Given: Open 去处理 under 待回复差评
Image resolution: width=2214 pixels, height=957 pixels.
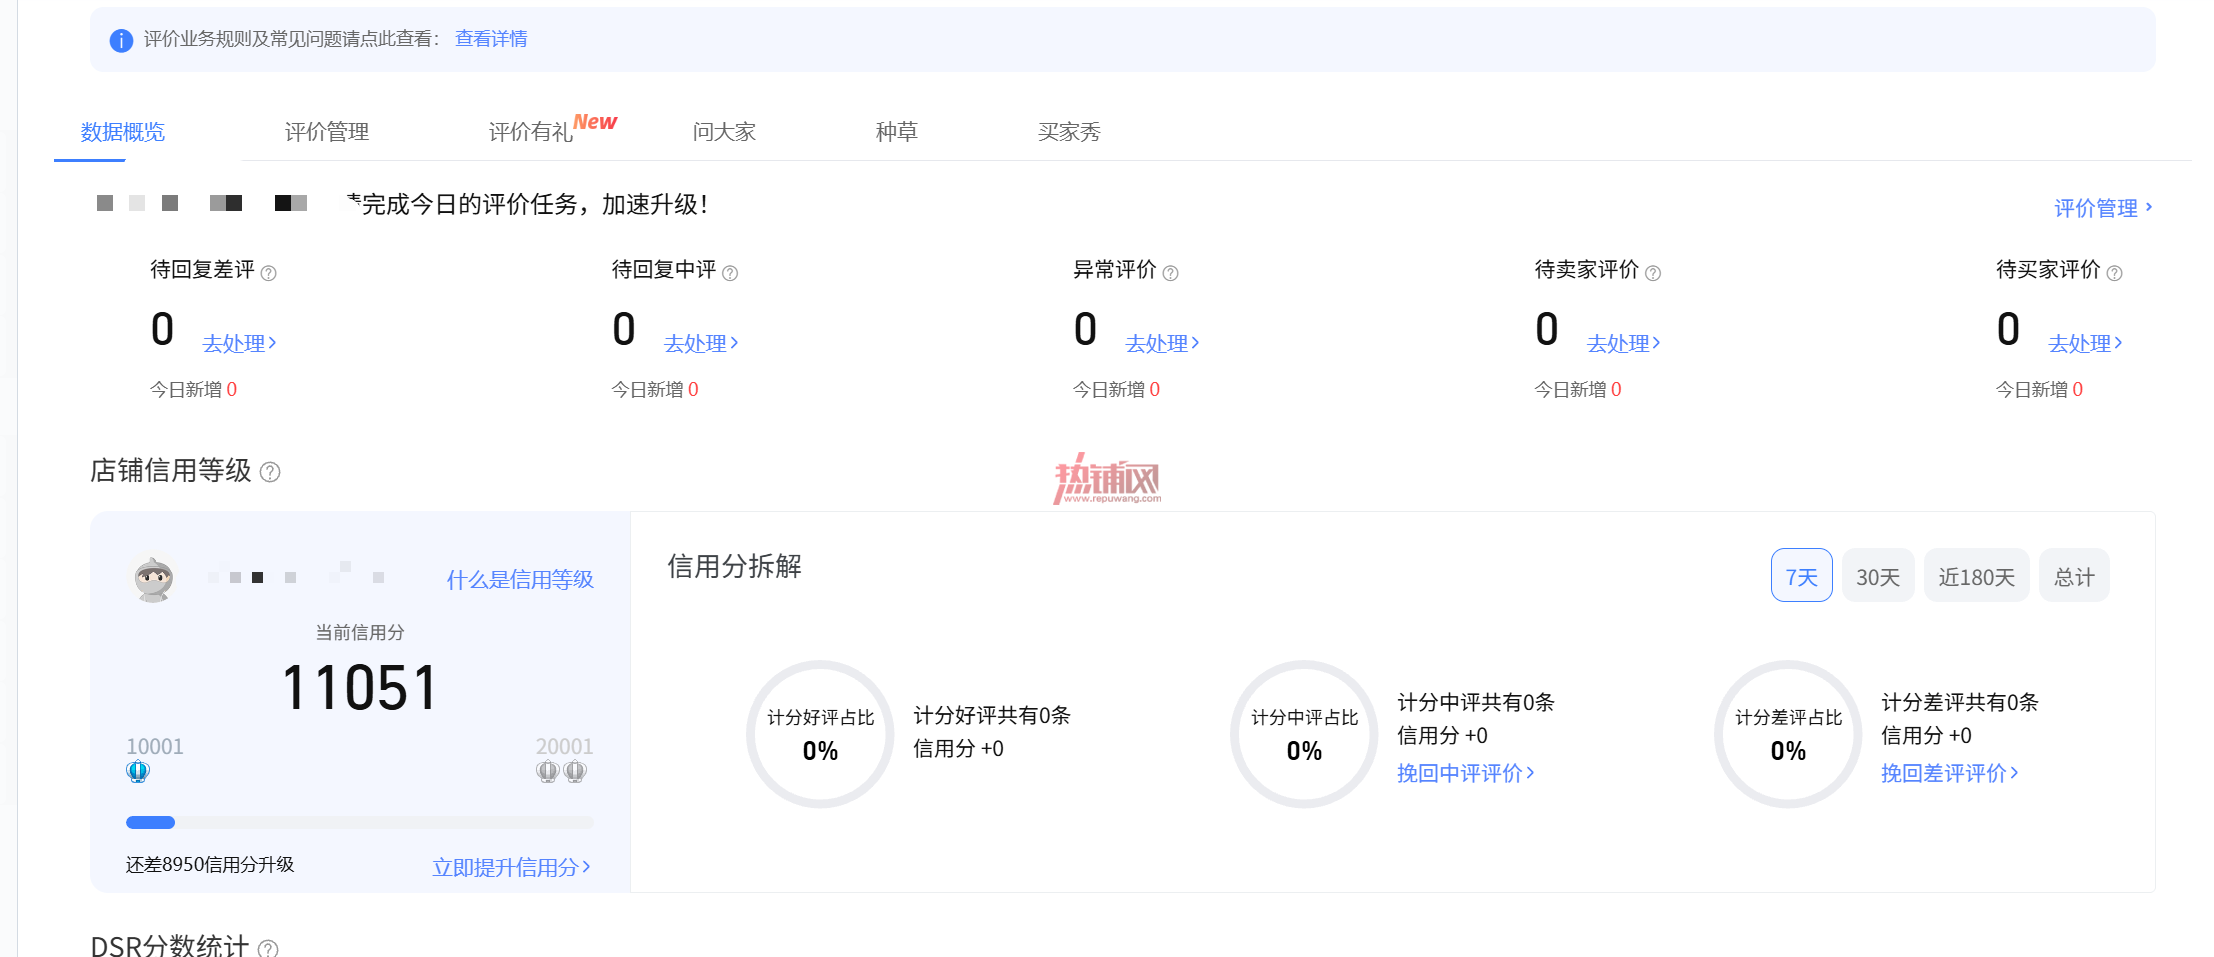Looking at the screenshot, I should click(x=239, y=343).
